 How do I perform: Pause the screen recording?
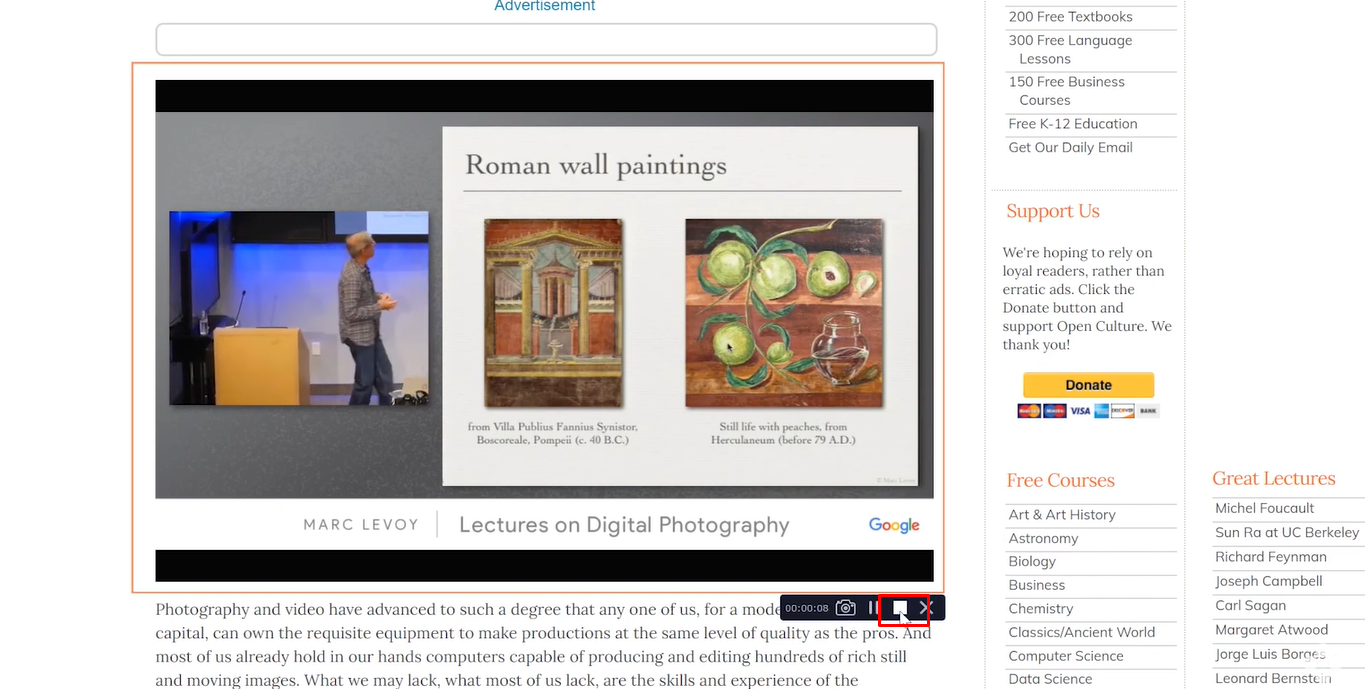pos(874,608)
